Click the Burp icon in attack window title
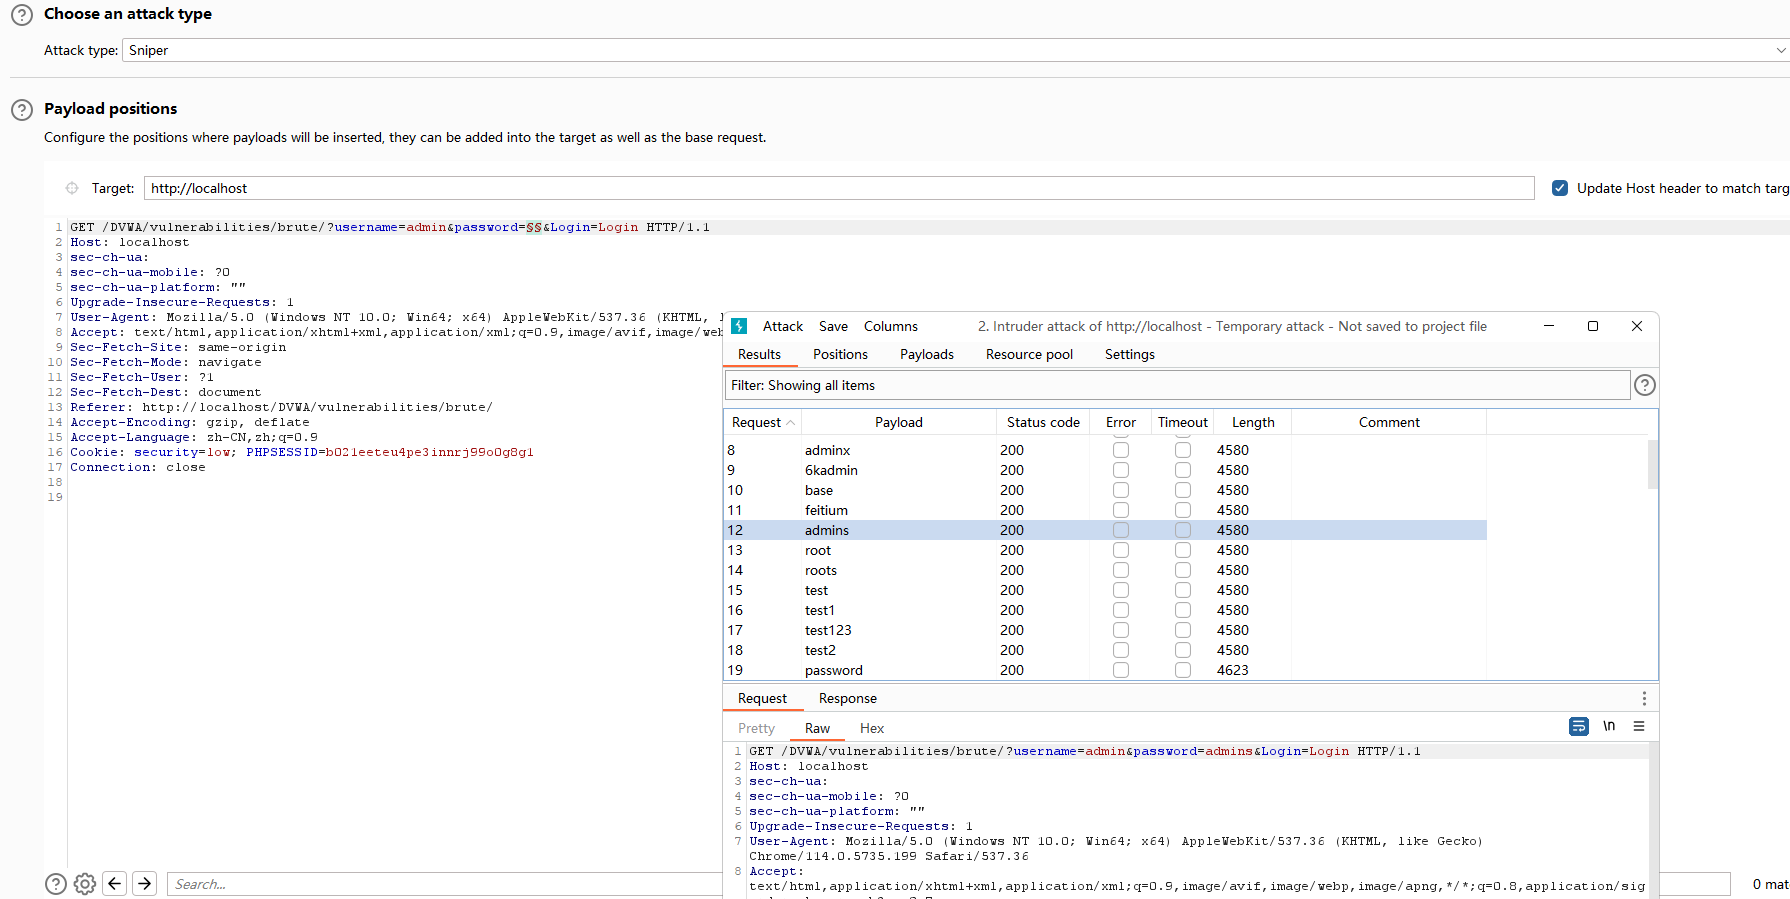The height and width of the screenshot is (899, 1790). (x=740, y=326)
